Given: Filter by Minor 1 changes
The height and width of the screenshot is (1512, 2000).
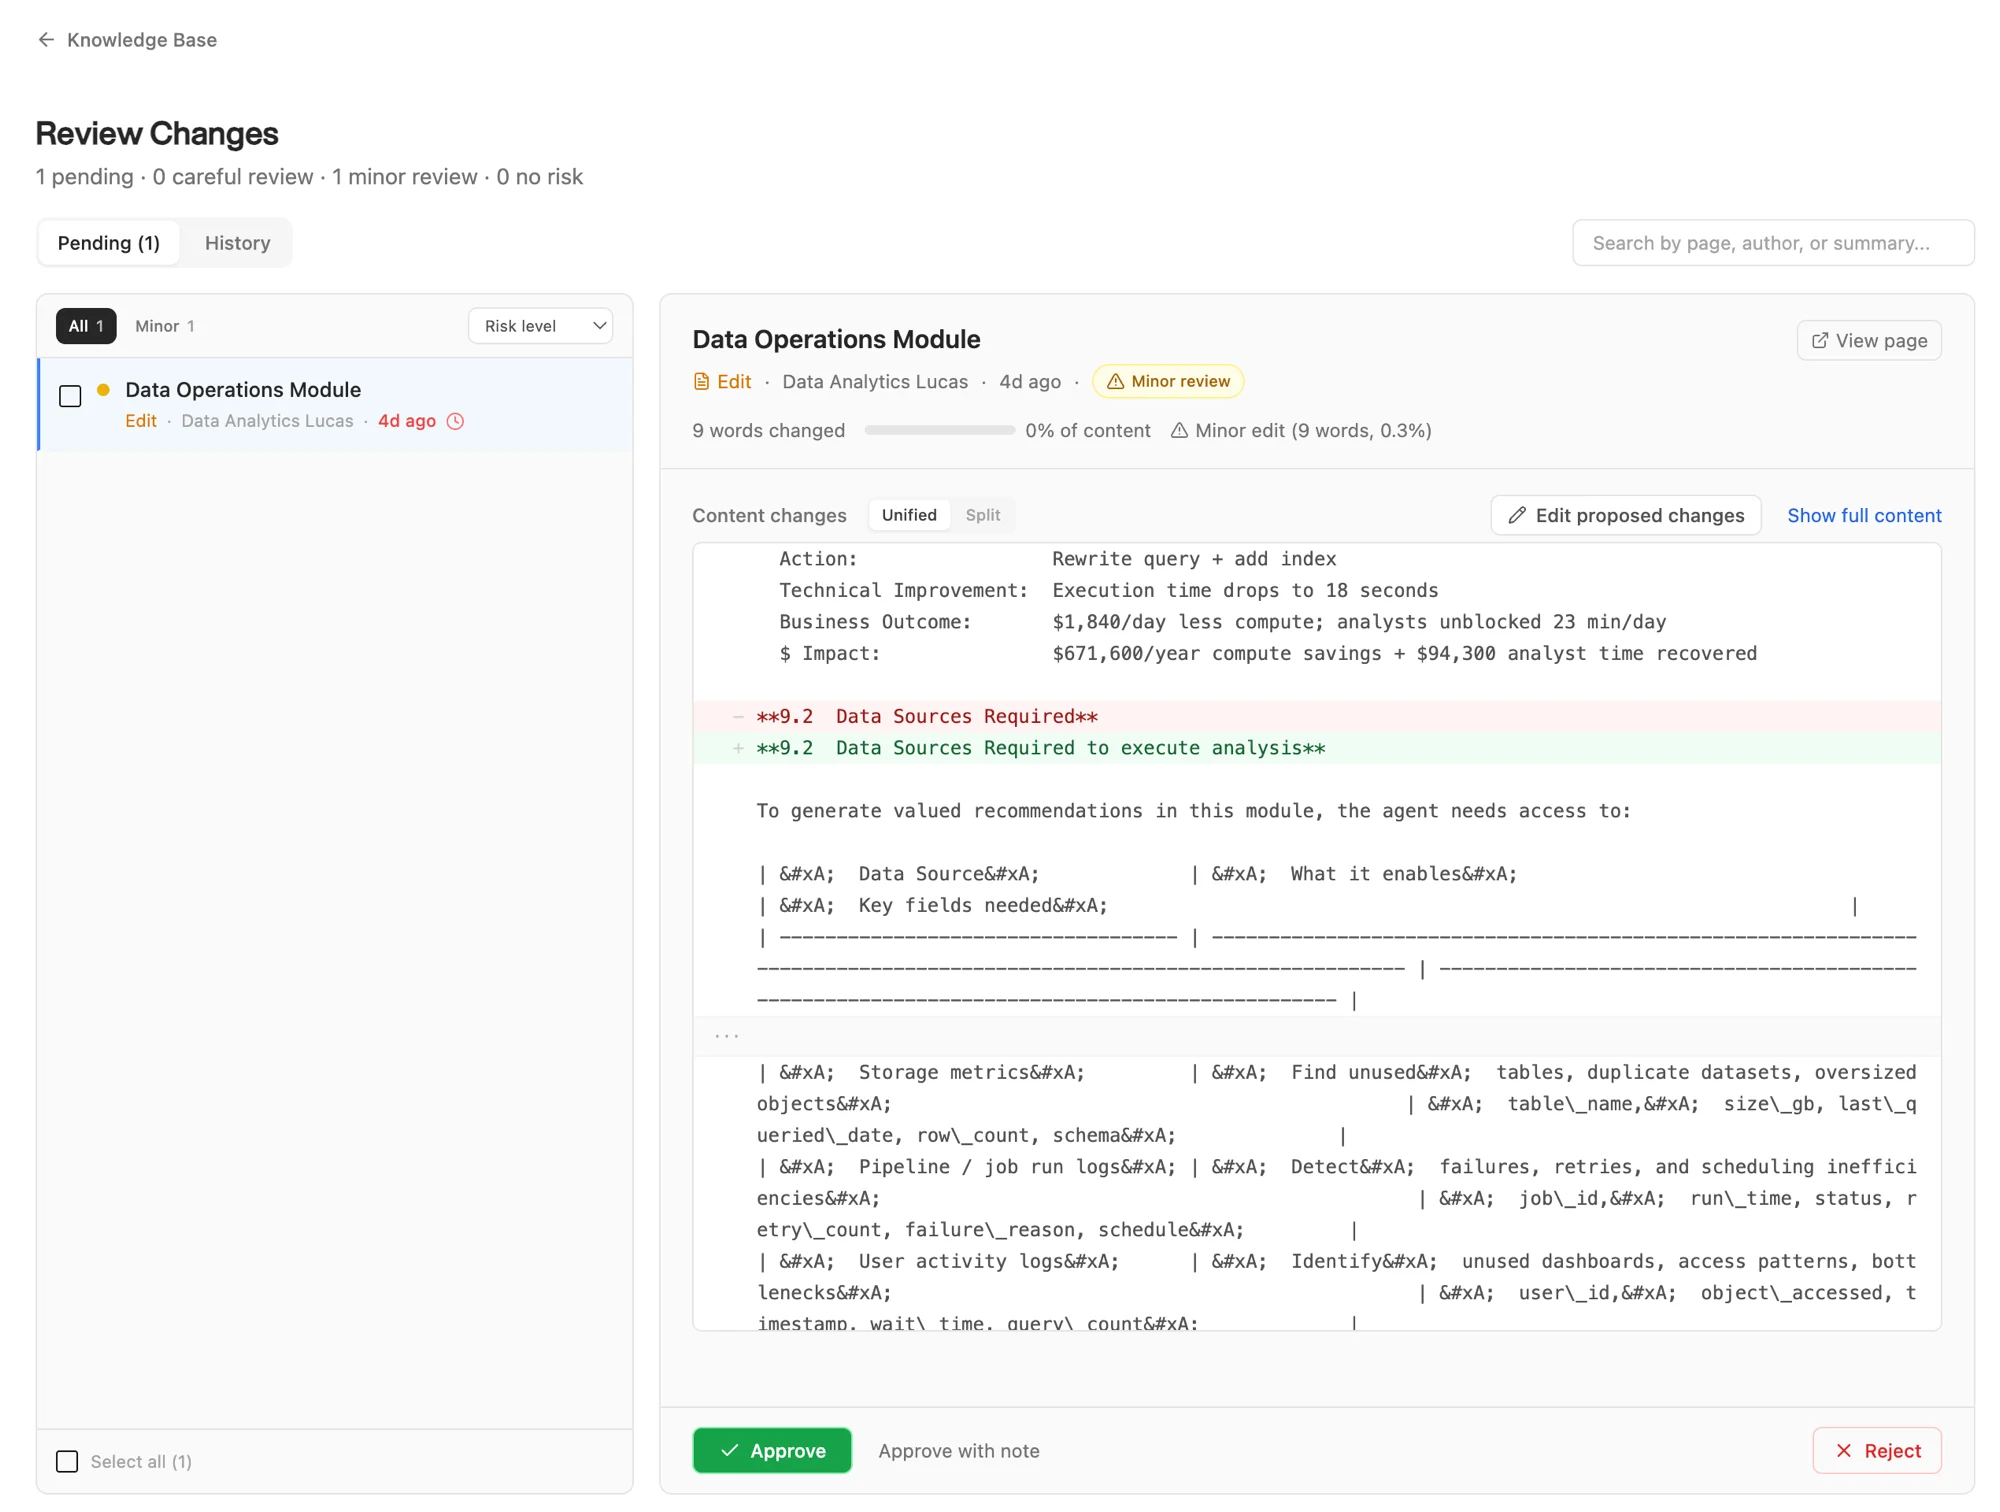Looking at the screenshot, I should [165, 326].
